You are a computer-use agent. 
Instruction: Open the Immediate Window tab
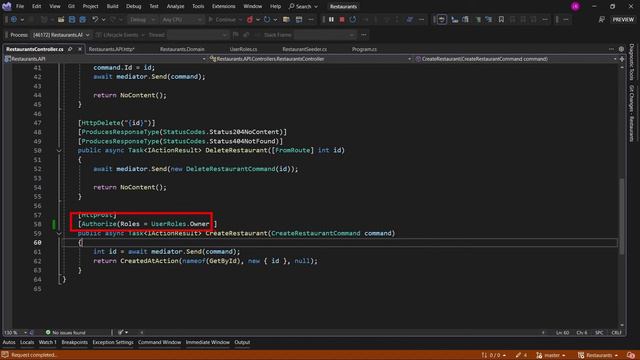(207, 342)
